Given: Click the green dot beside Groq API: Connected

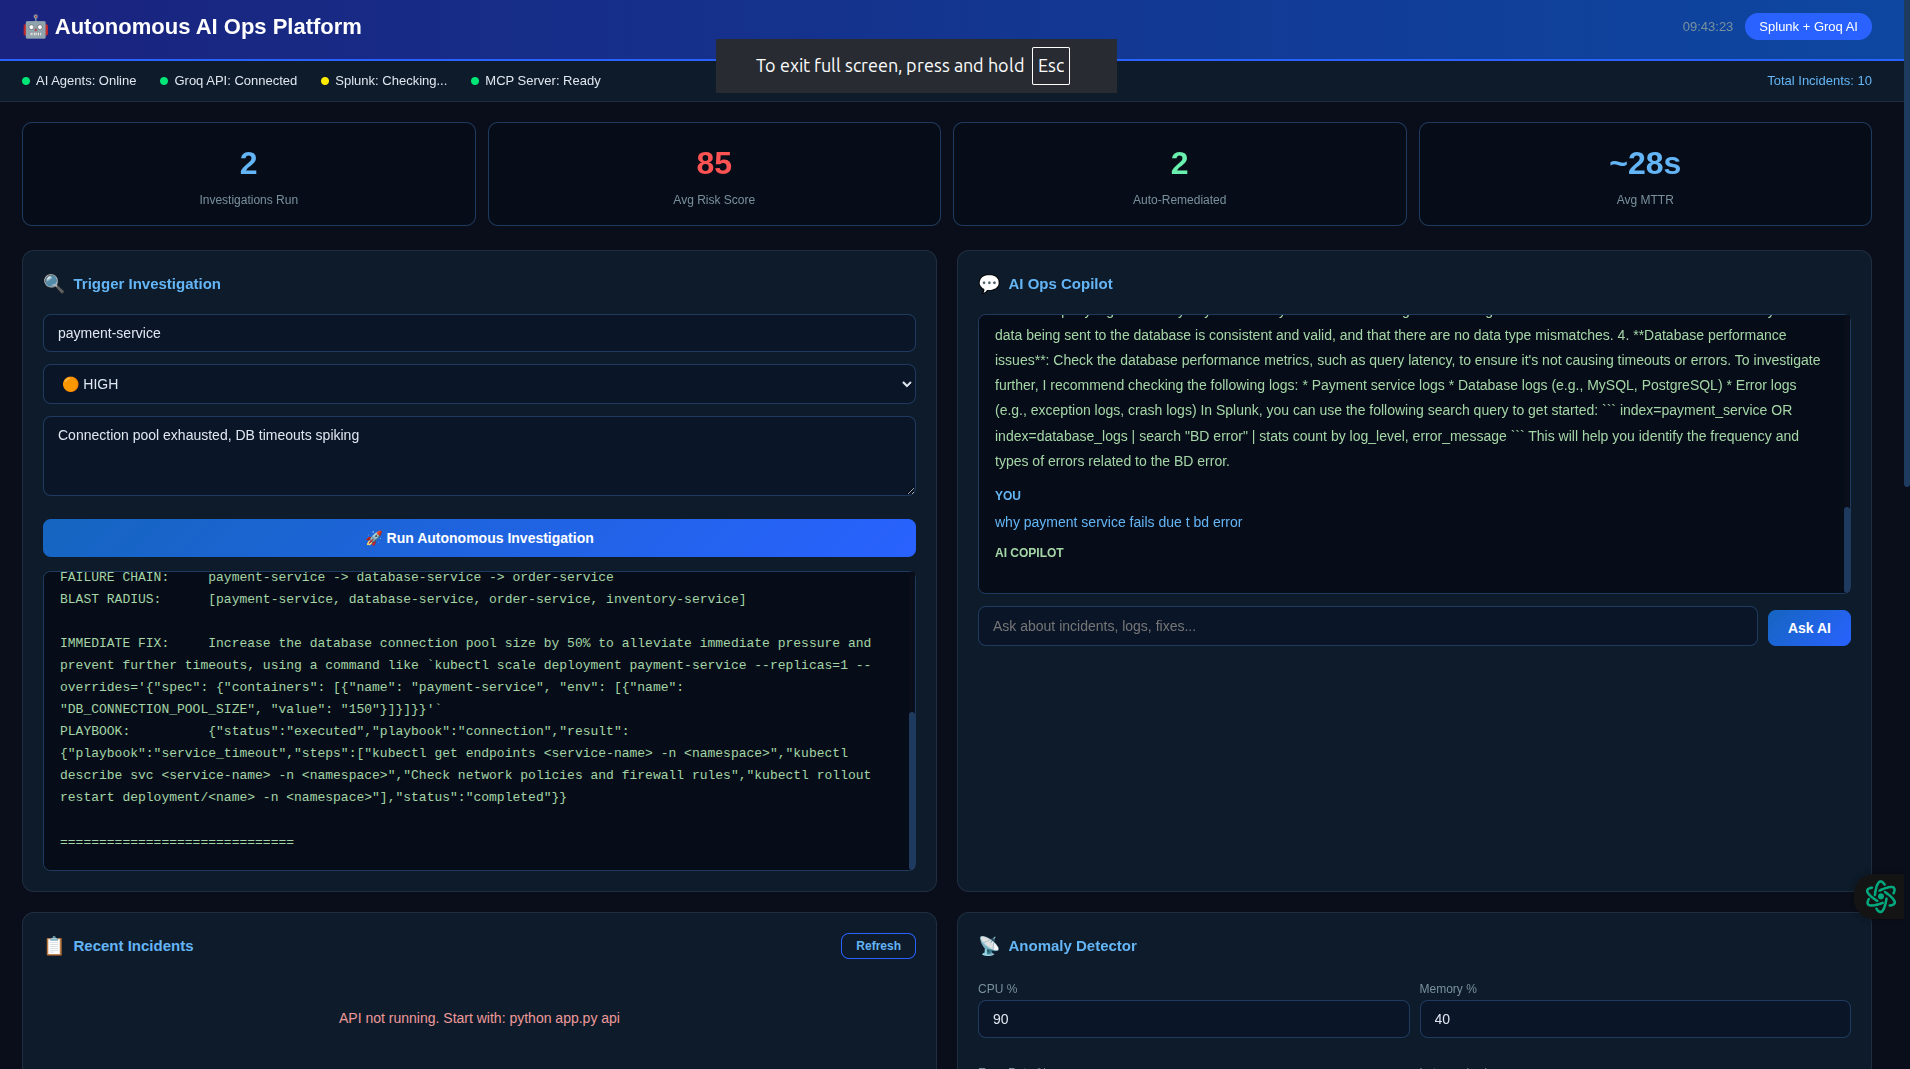Looking at the screenshot, I should tap(164, 81).
